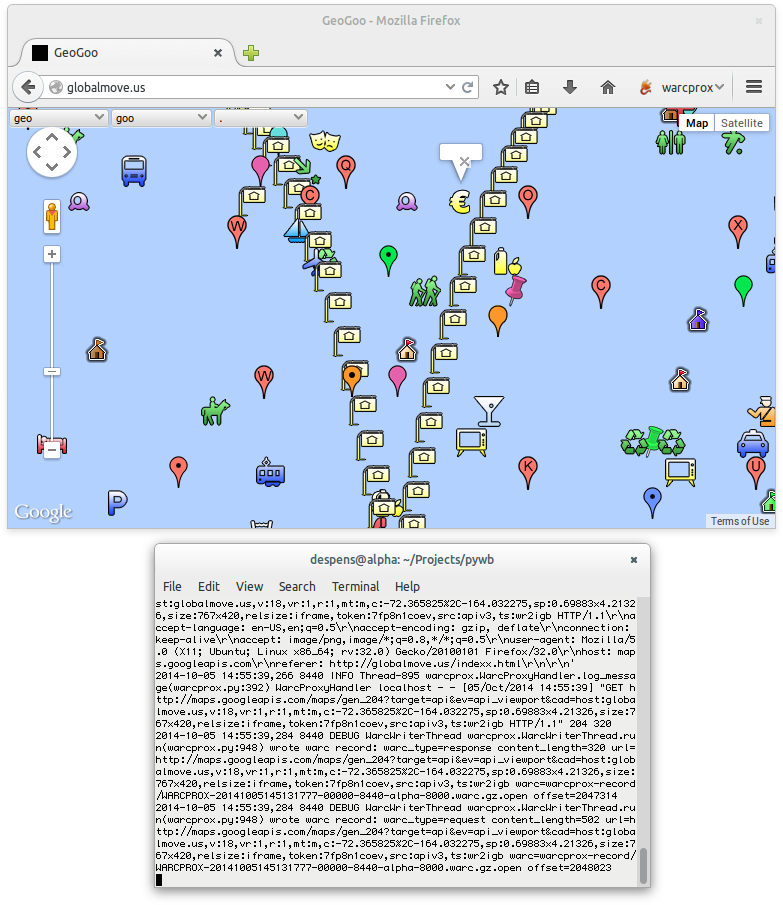Click the pink pushpin marker
Viewport: 783px width, 905px height.
tap(516, 289)
